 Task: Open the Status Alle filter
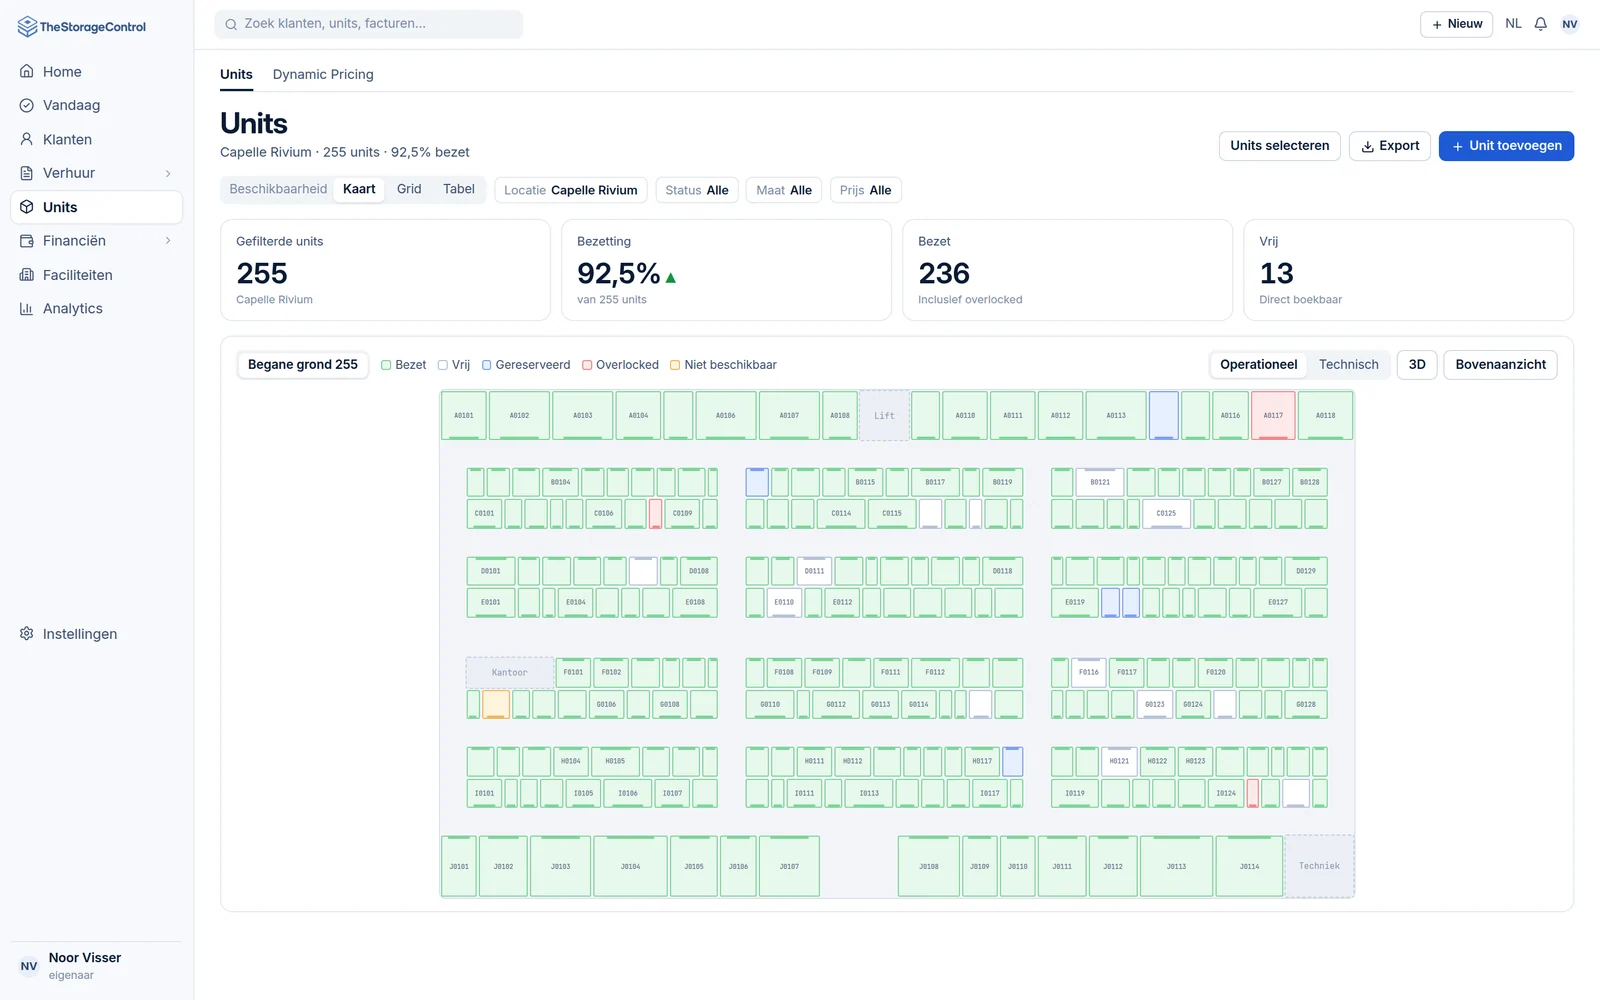tap(697, 190)
